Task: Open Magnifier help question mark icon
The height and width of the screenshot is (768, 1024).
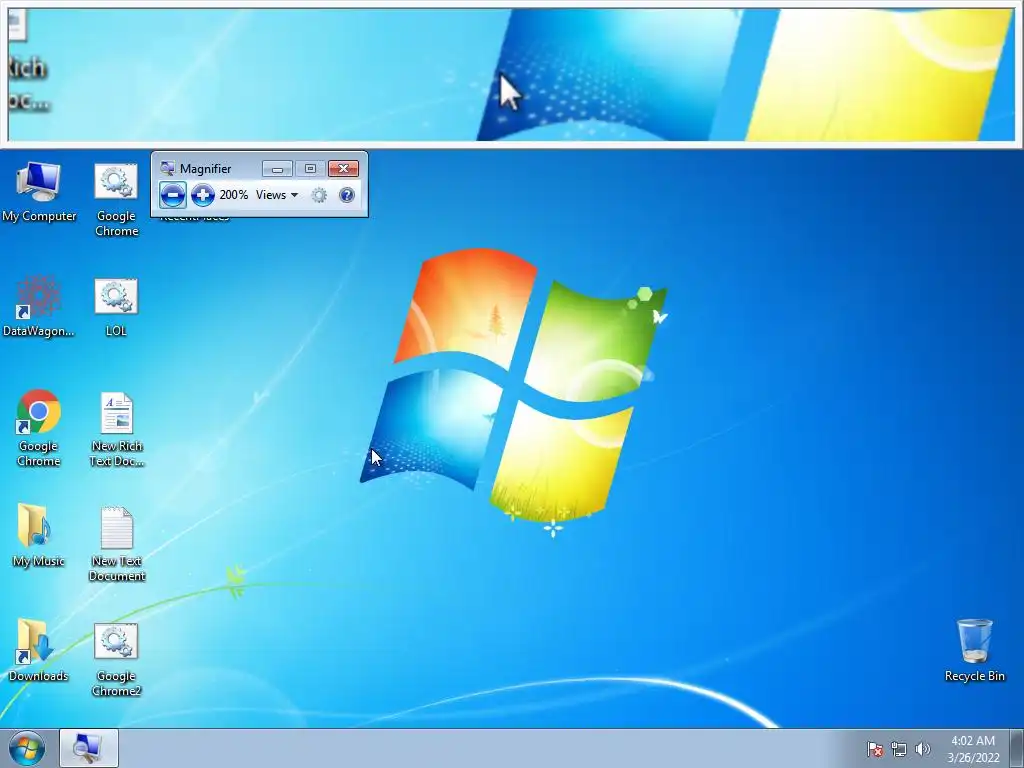Action: click(347, 195)
